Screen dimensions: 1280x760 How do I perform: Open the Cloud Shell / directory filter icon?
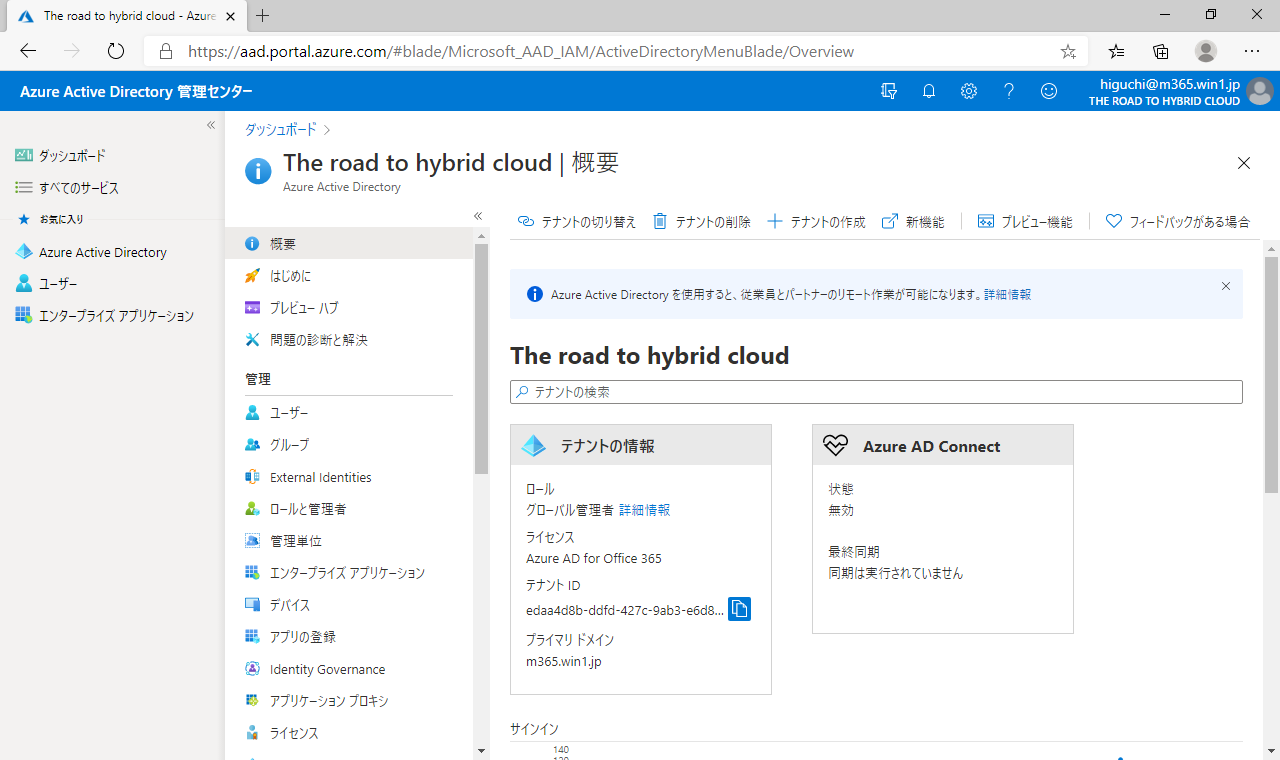(889, 91)
